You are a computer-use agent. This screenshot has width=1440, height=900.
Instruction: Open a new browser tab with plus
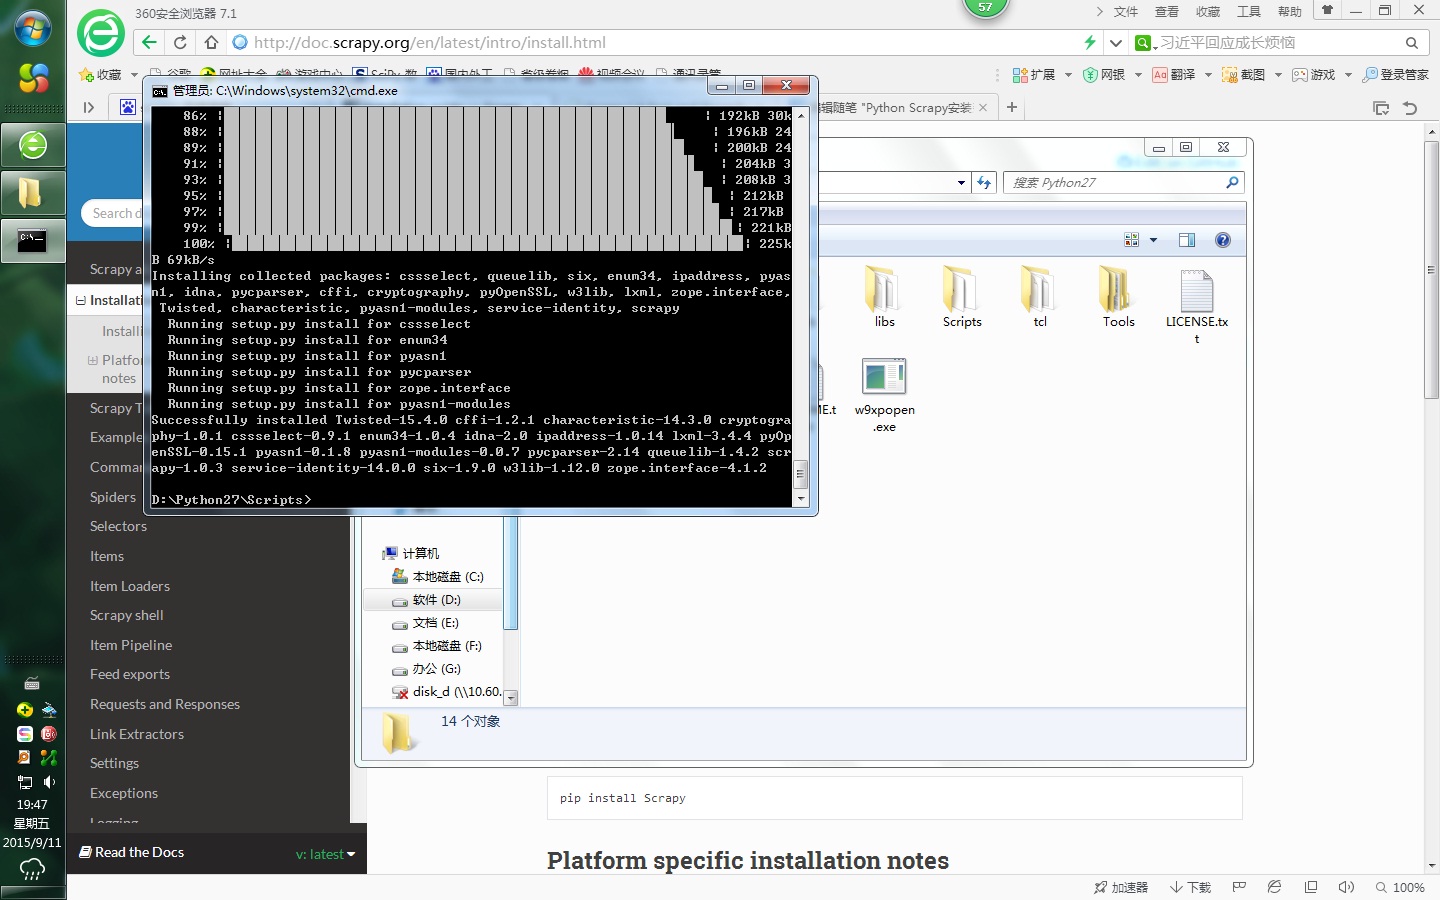coord(1012,107)
